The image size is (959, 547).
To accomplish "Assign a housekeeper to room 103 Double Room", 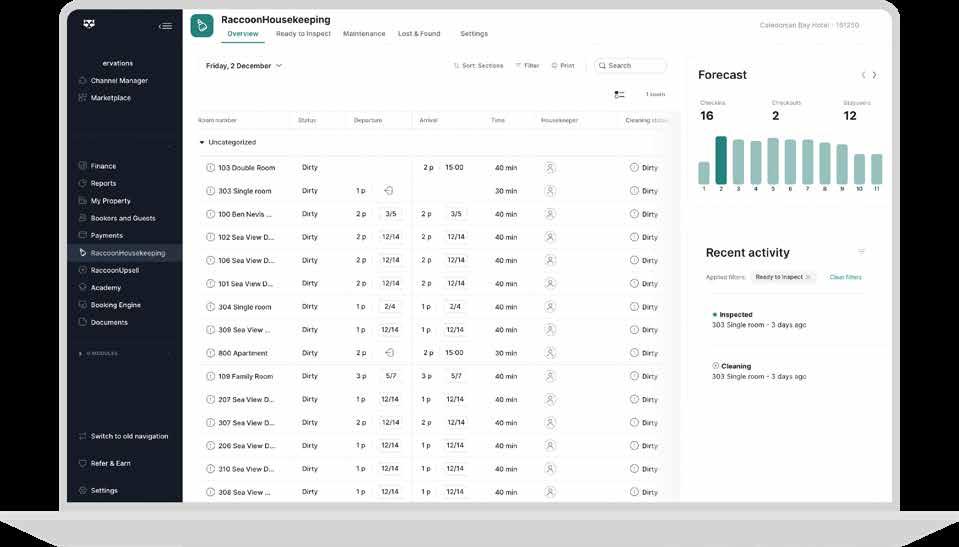I will 550,168.
